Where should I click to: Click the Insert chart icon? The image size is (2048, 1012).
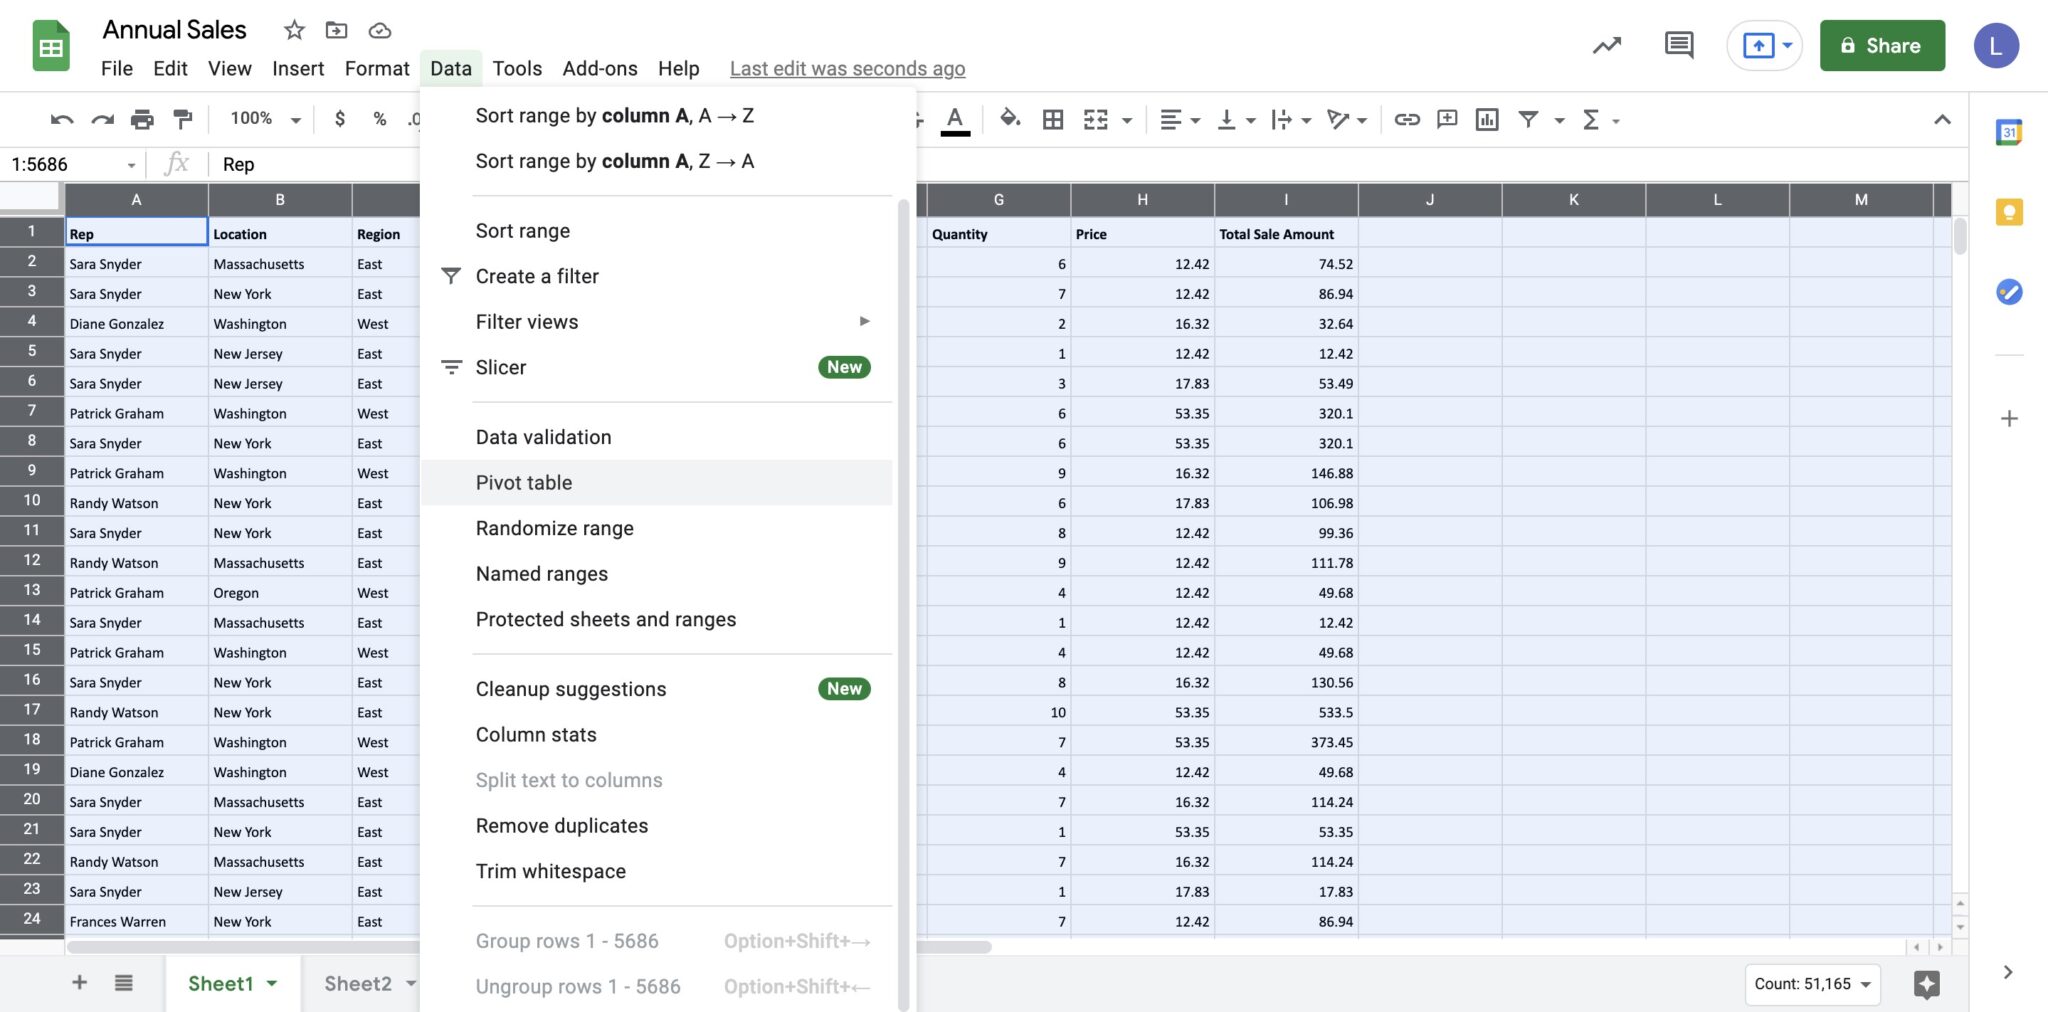click(x=1487, y=120)
